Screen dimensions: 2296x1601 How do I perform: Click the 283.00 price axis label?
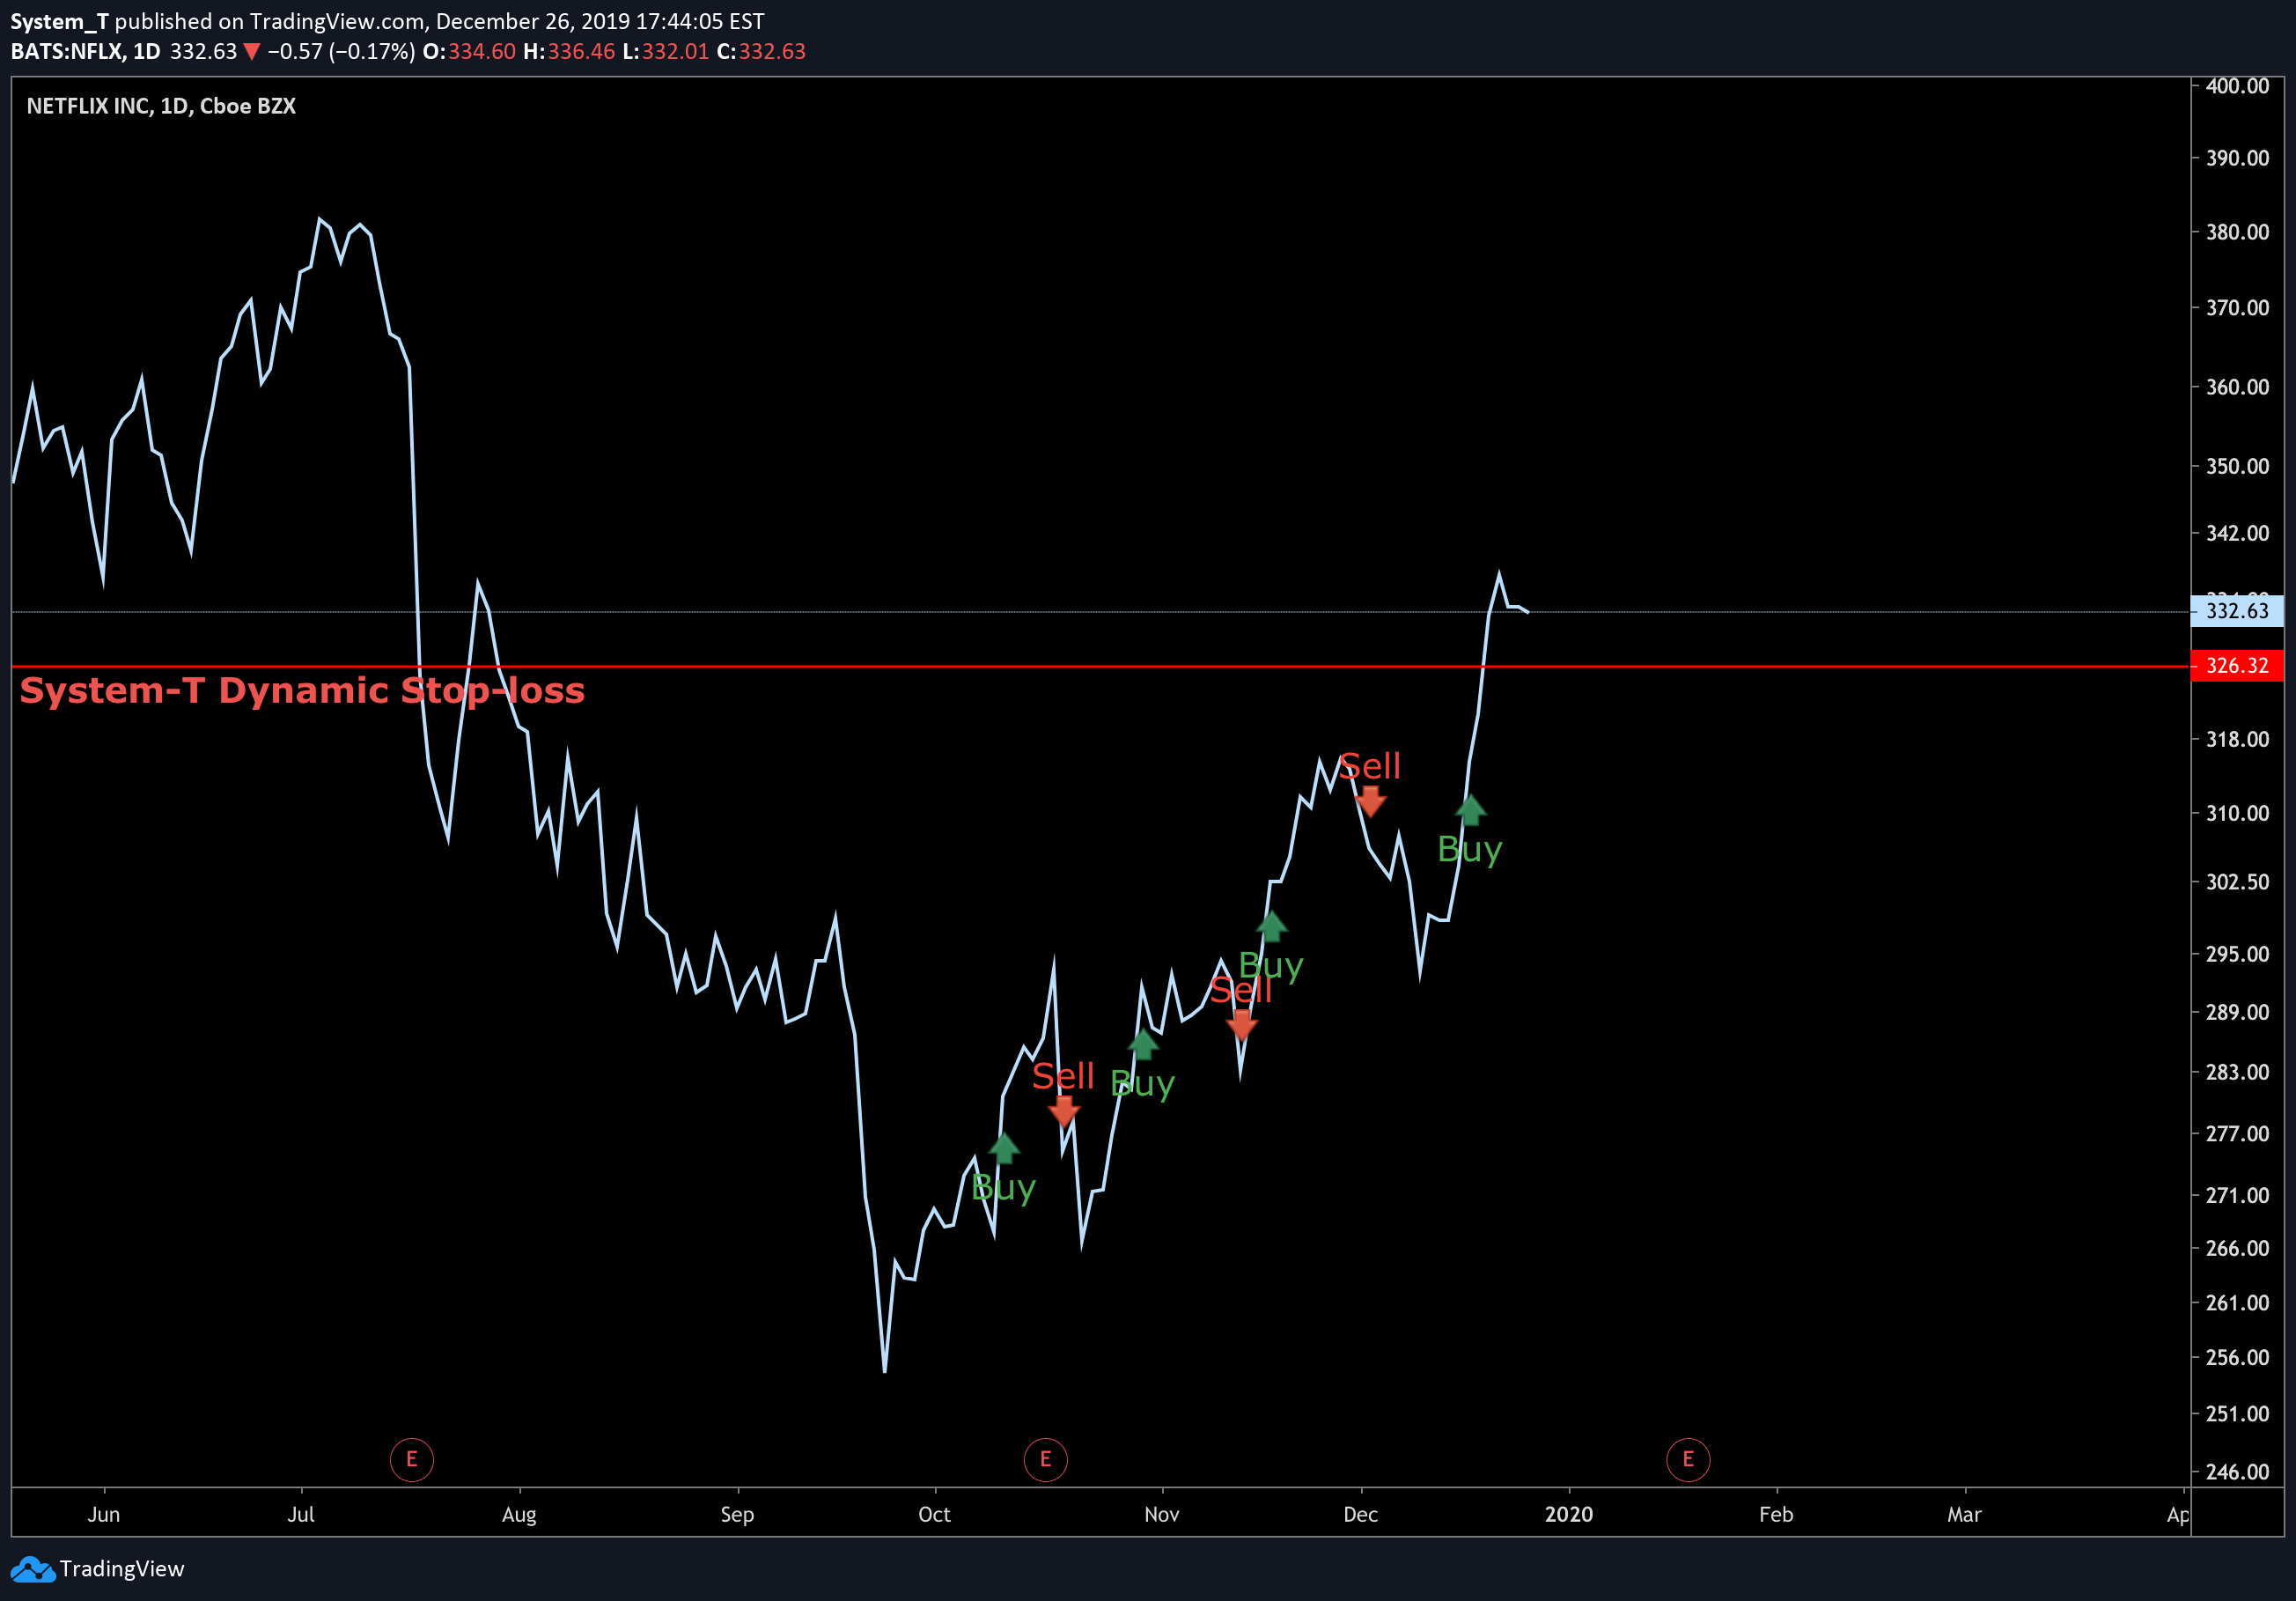pyautogui.click(x=2238, y=1072)
